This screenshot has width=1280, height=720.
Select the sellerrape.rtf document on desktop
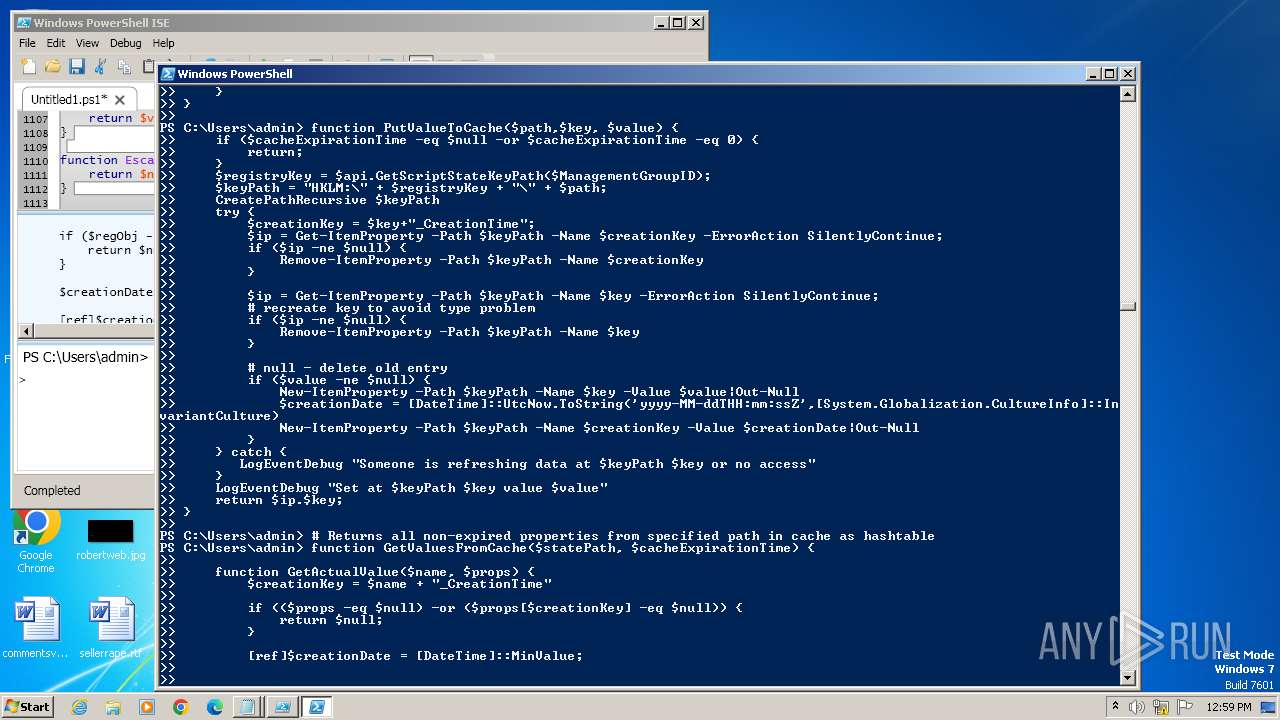110,629
